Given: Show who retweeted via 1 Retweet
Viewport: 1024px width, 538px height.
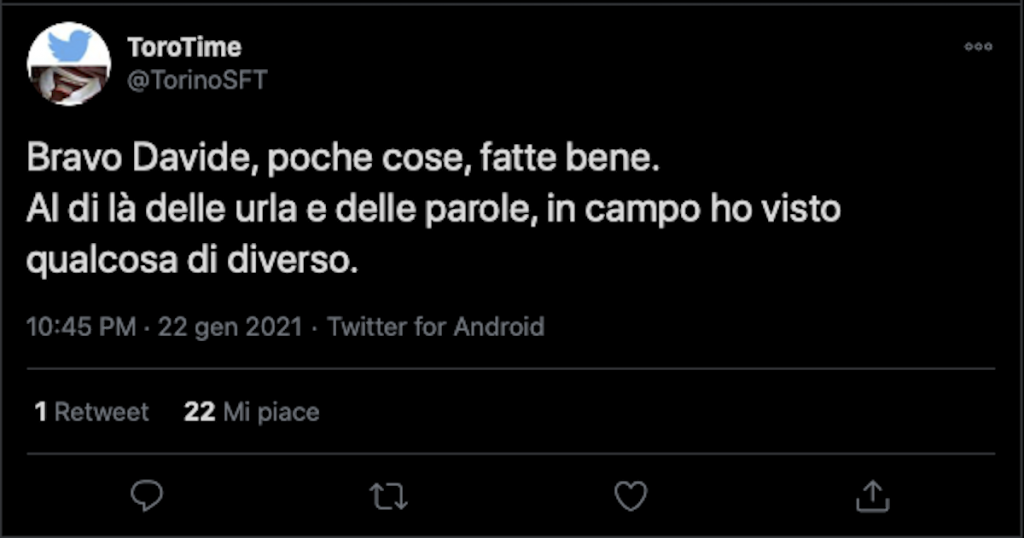Looking at the screenshot, I should click(91, 412).
